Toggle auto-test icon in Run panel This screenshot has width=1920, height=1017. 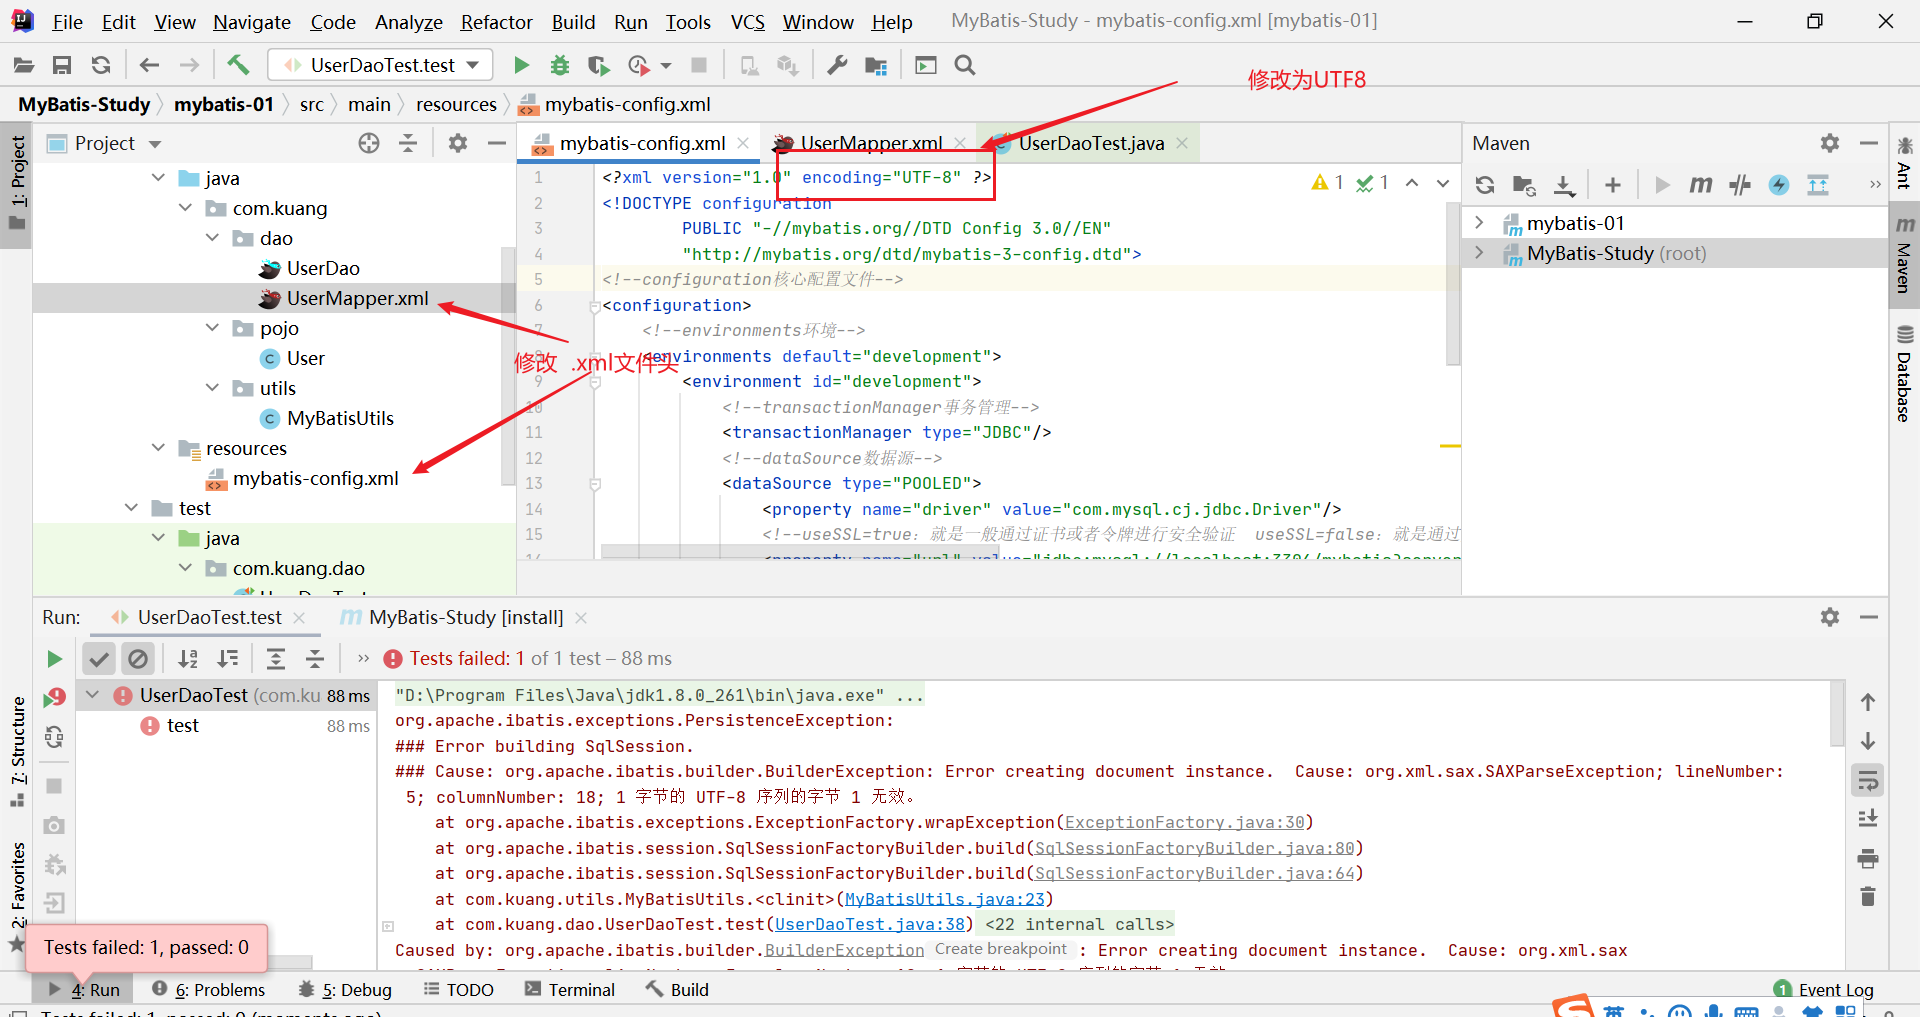[54, 738]
